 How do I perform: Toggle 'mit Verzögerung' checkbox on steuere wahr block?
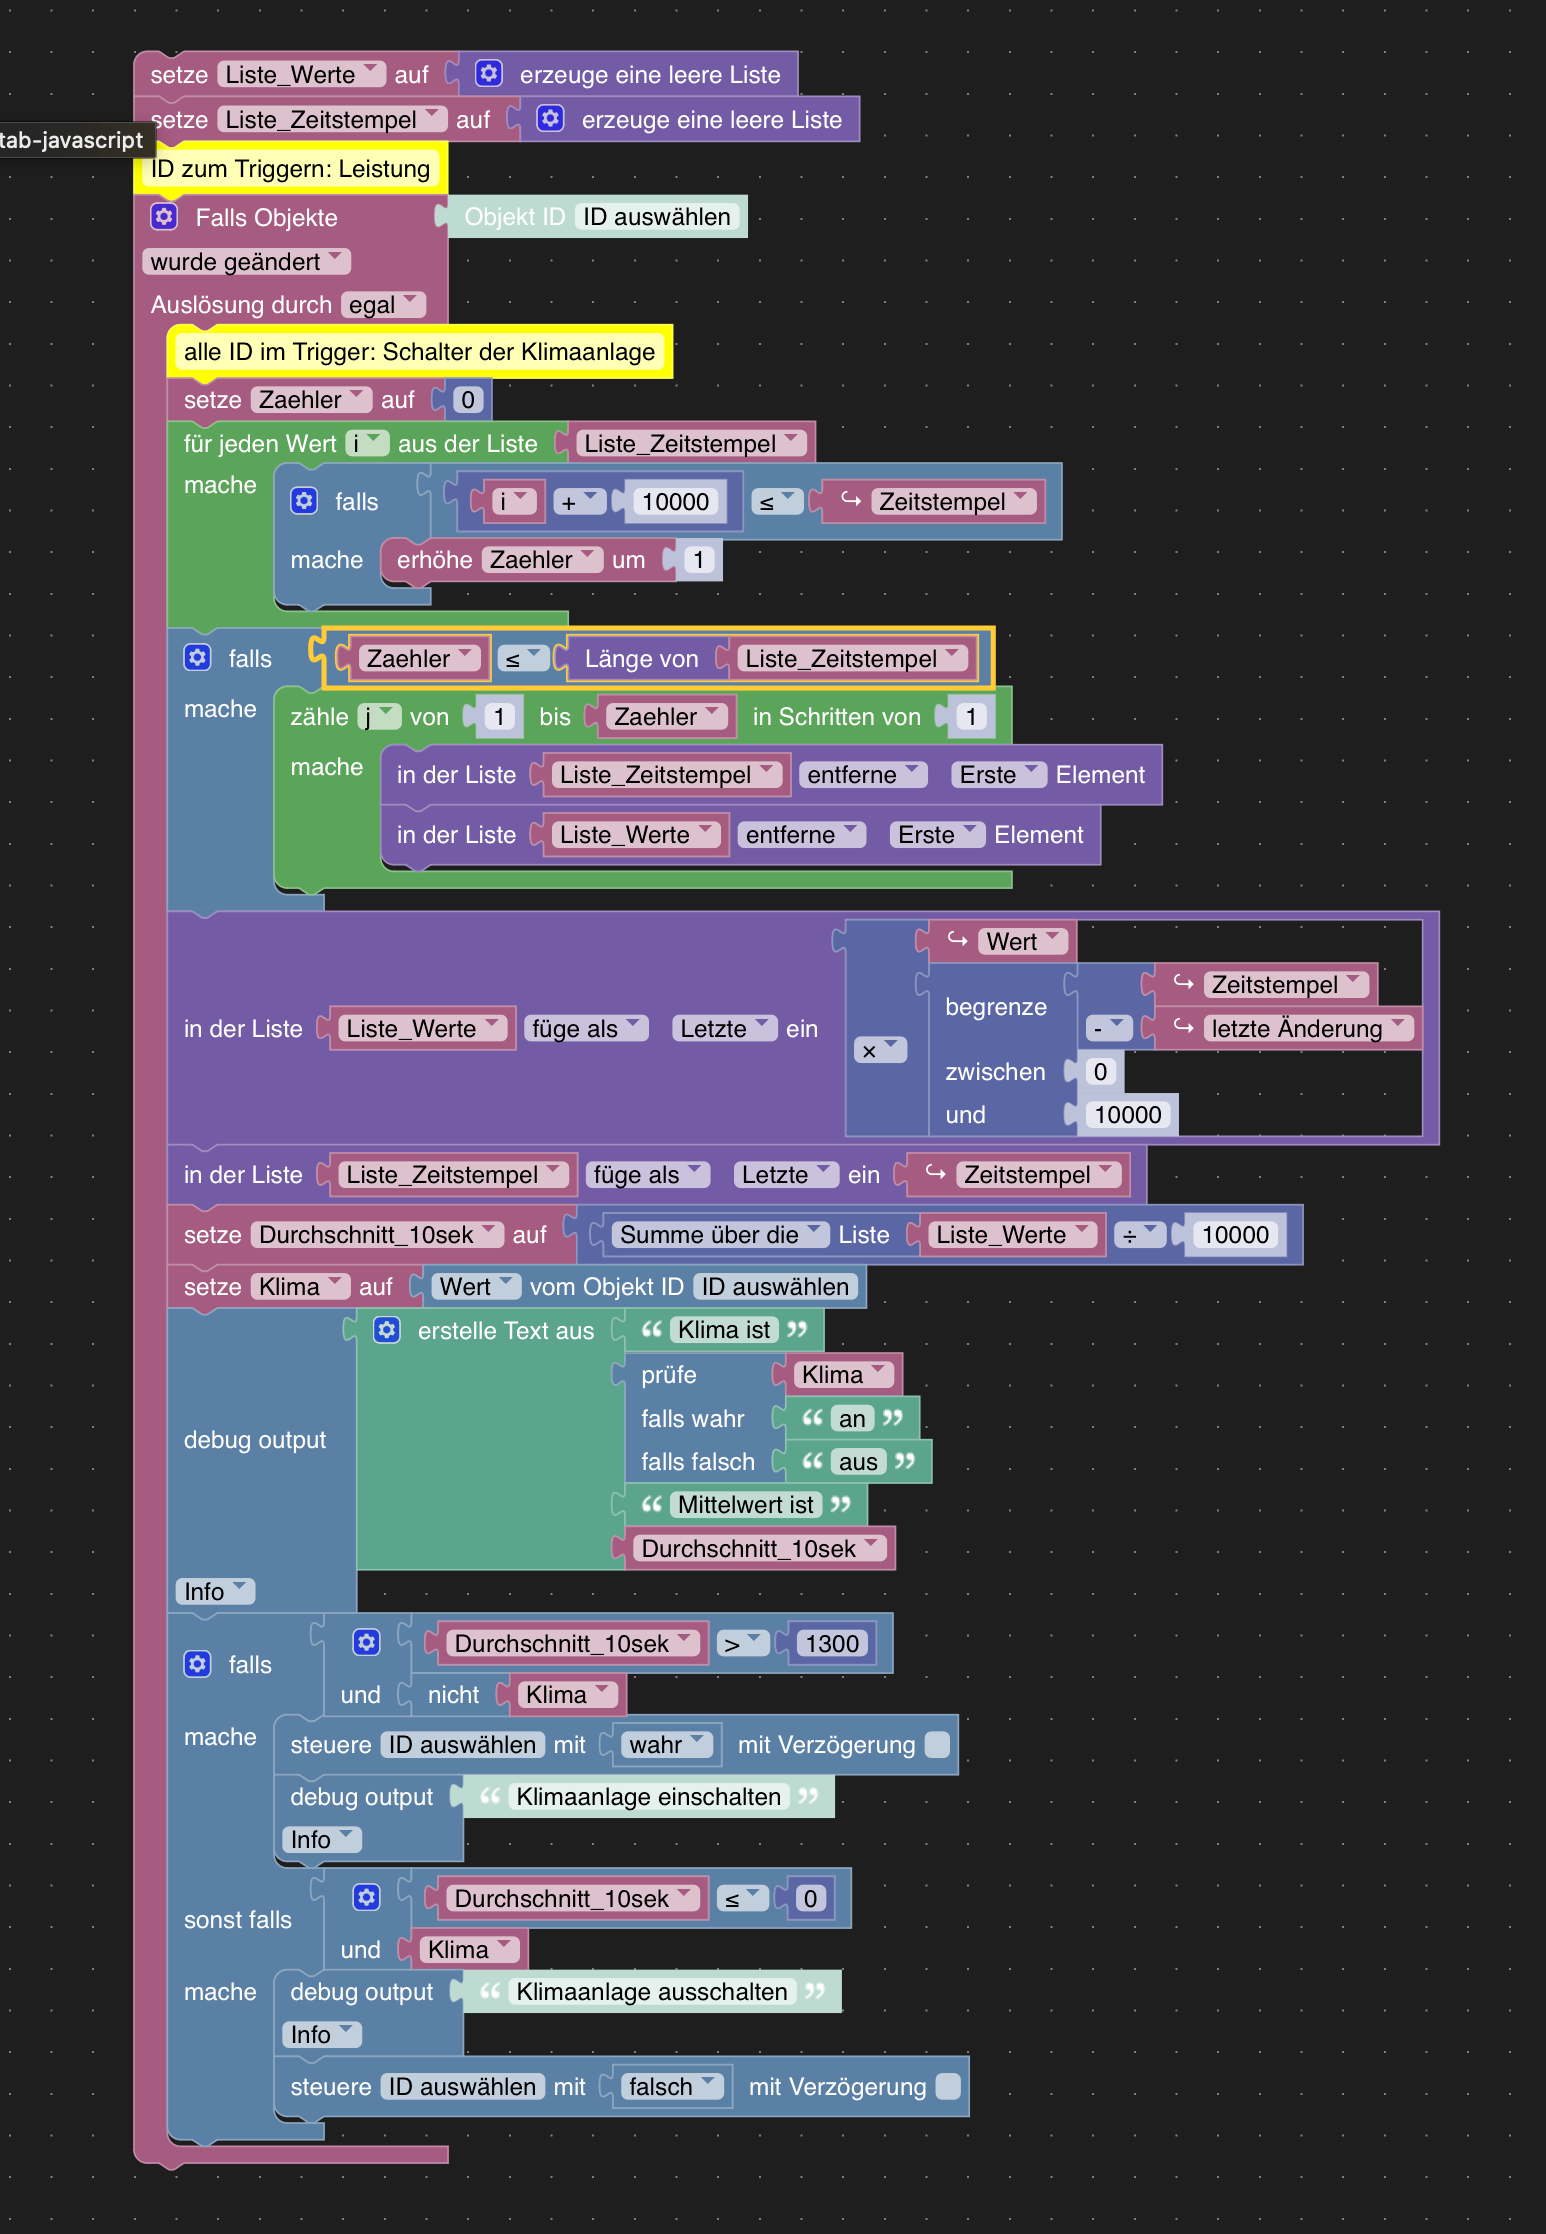pos(938,1744)
